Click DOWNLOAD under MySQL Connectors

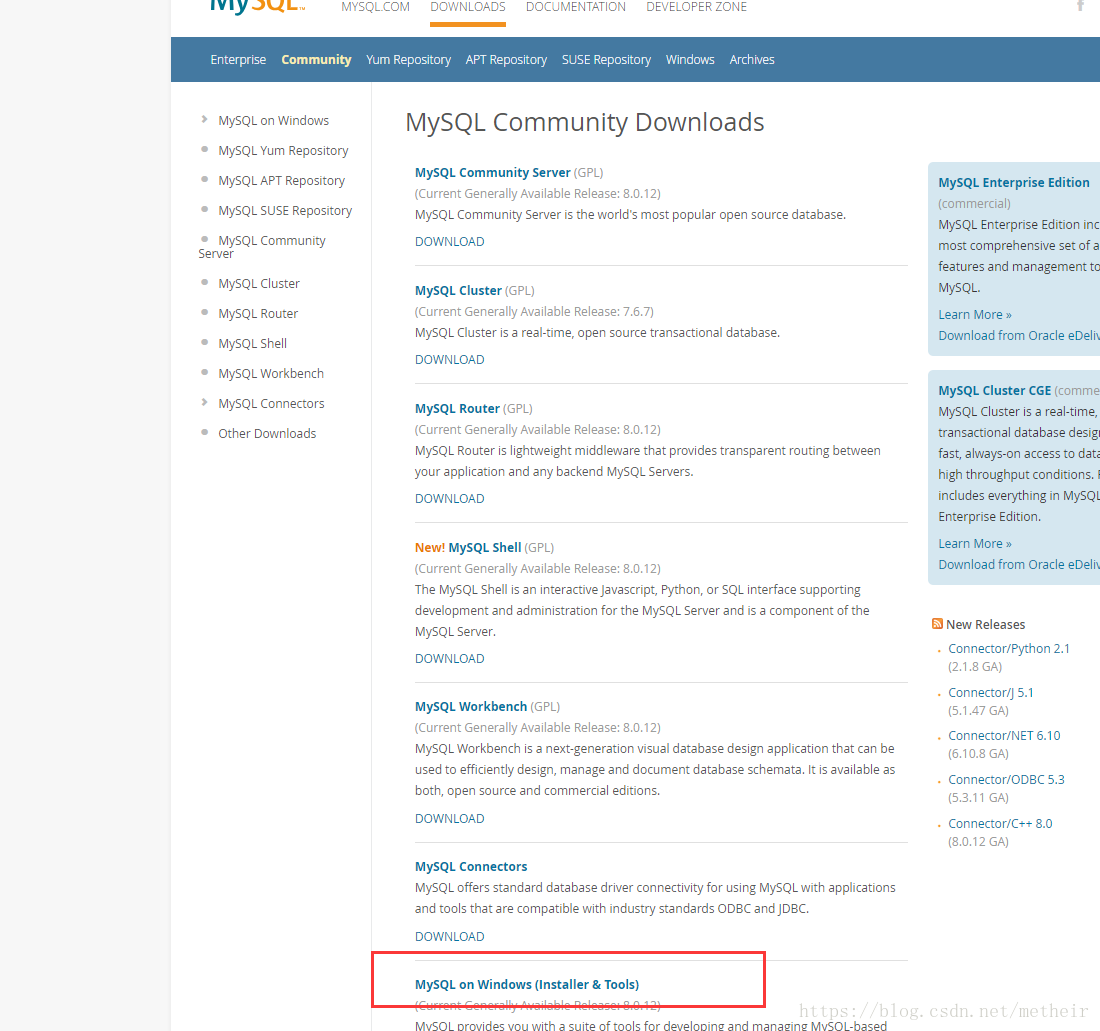click(450, 936)
